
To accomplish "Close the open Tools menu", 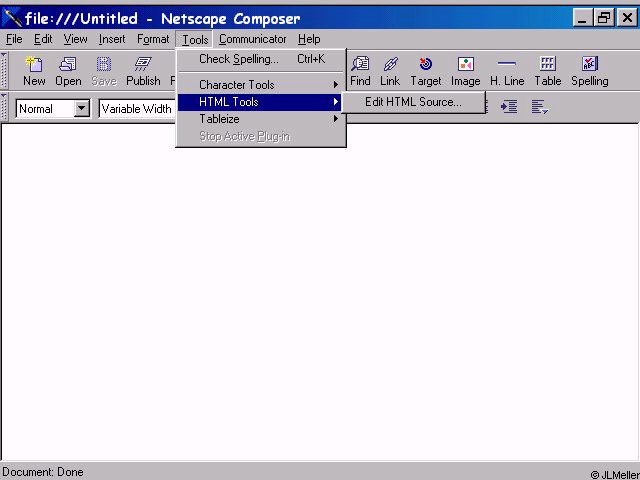I will (195, 40).
